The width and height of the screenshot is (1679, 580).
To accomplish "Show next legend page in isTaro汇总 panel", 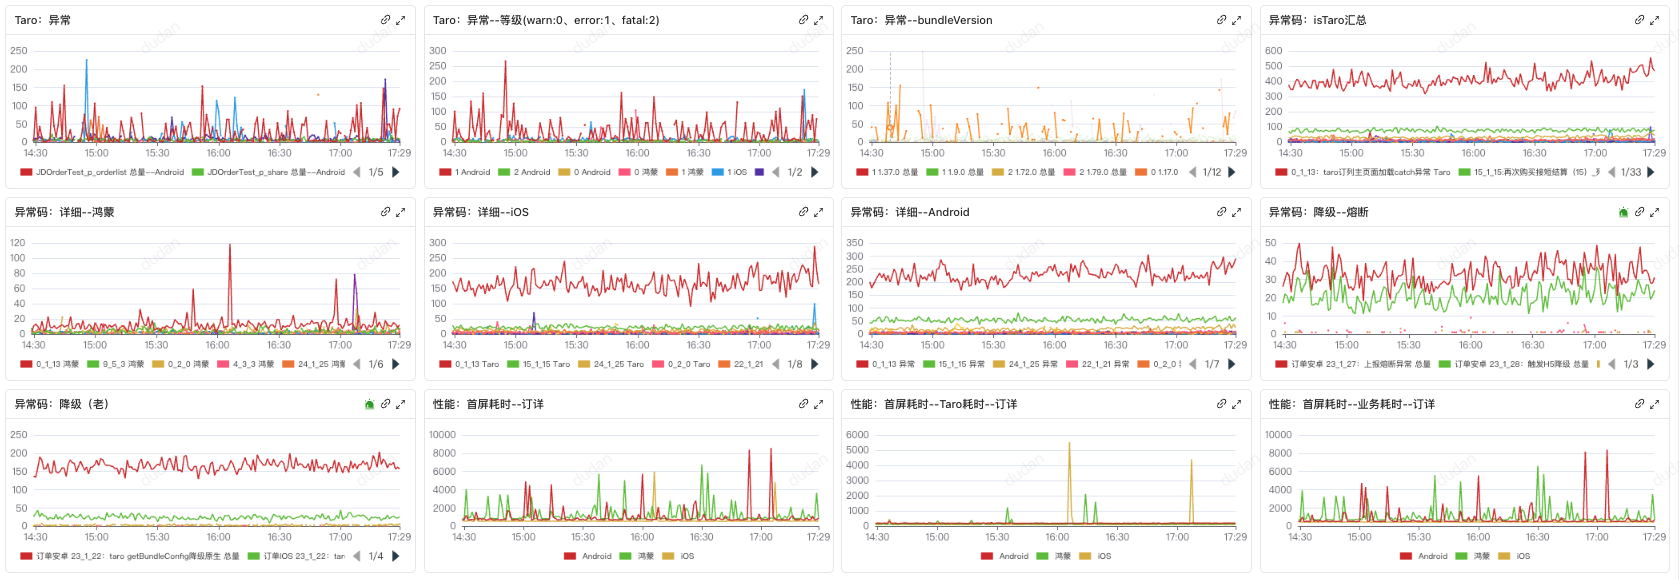I will point(1650,172).
